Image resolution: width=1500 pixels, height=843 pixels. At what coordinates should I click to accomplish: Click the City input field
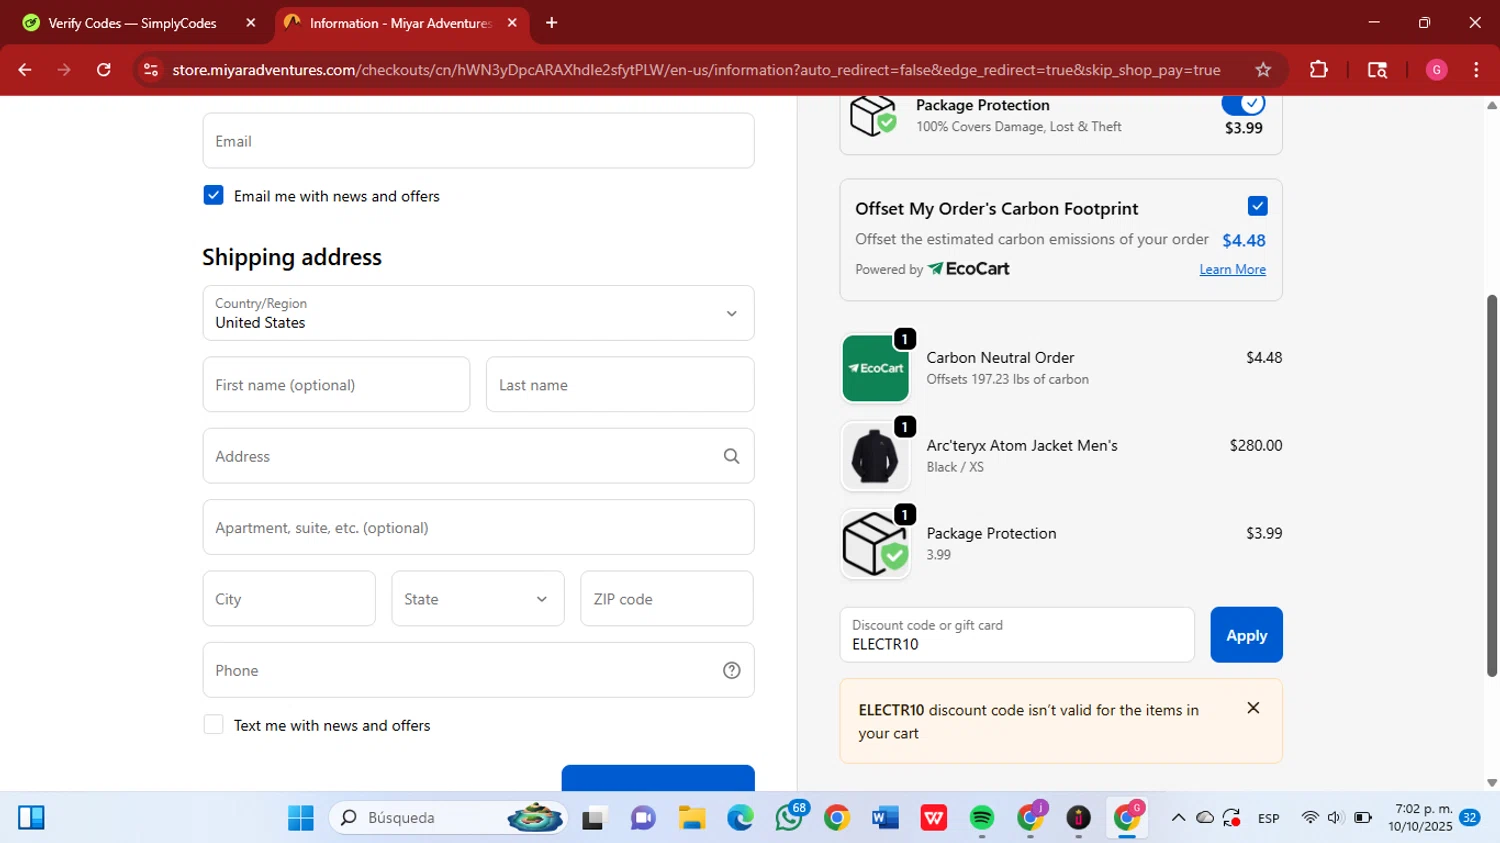[x=289, y=599]
